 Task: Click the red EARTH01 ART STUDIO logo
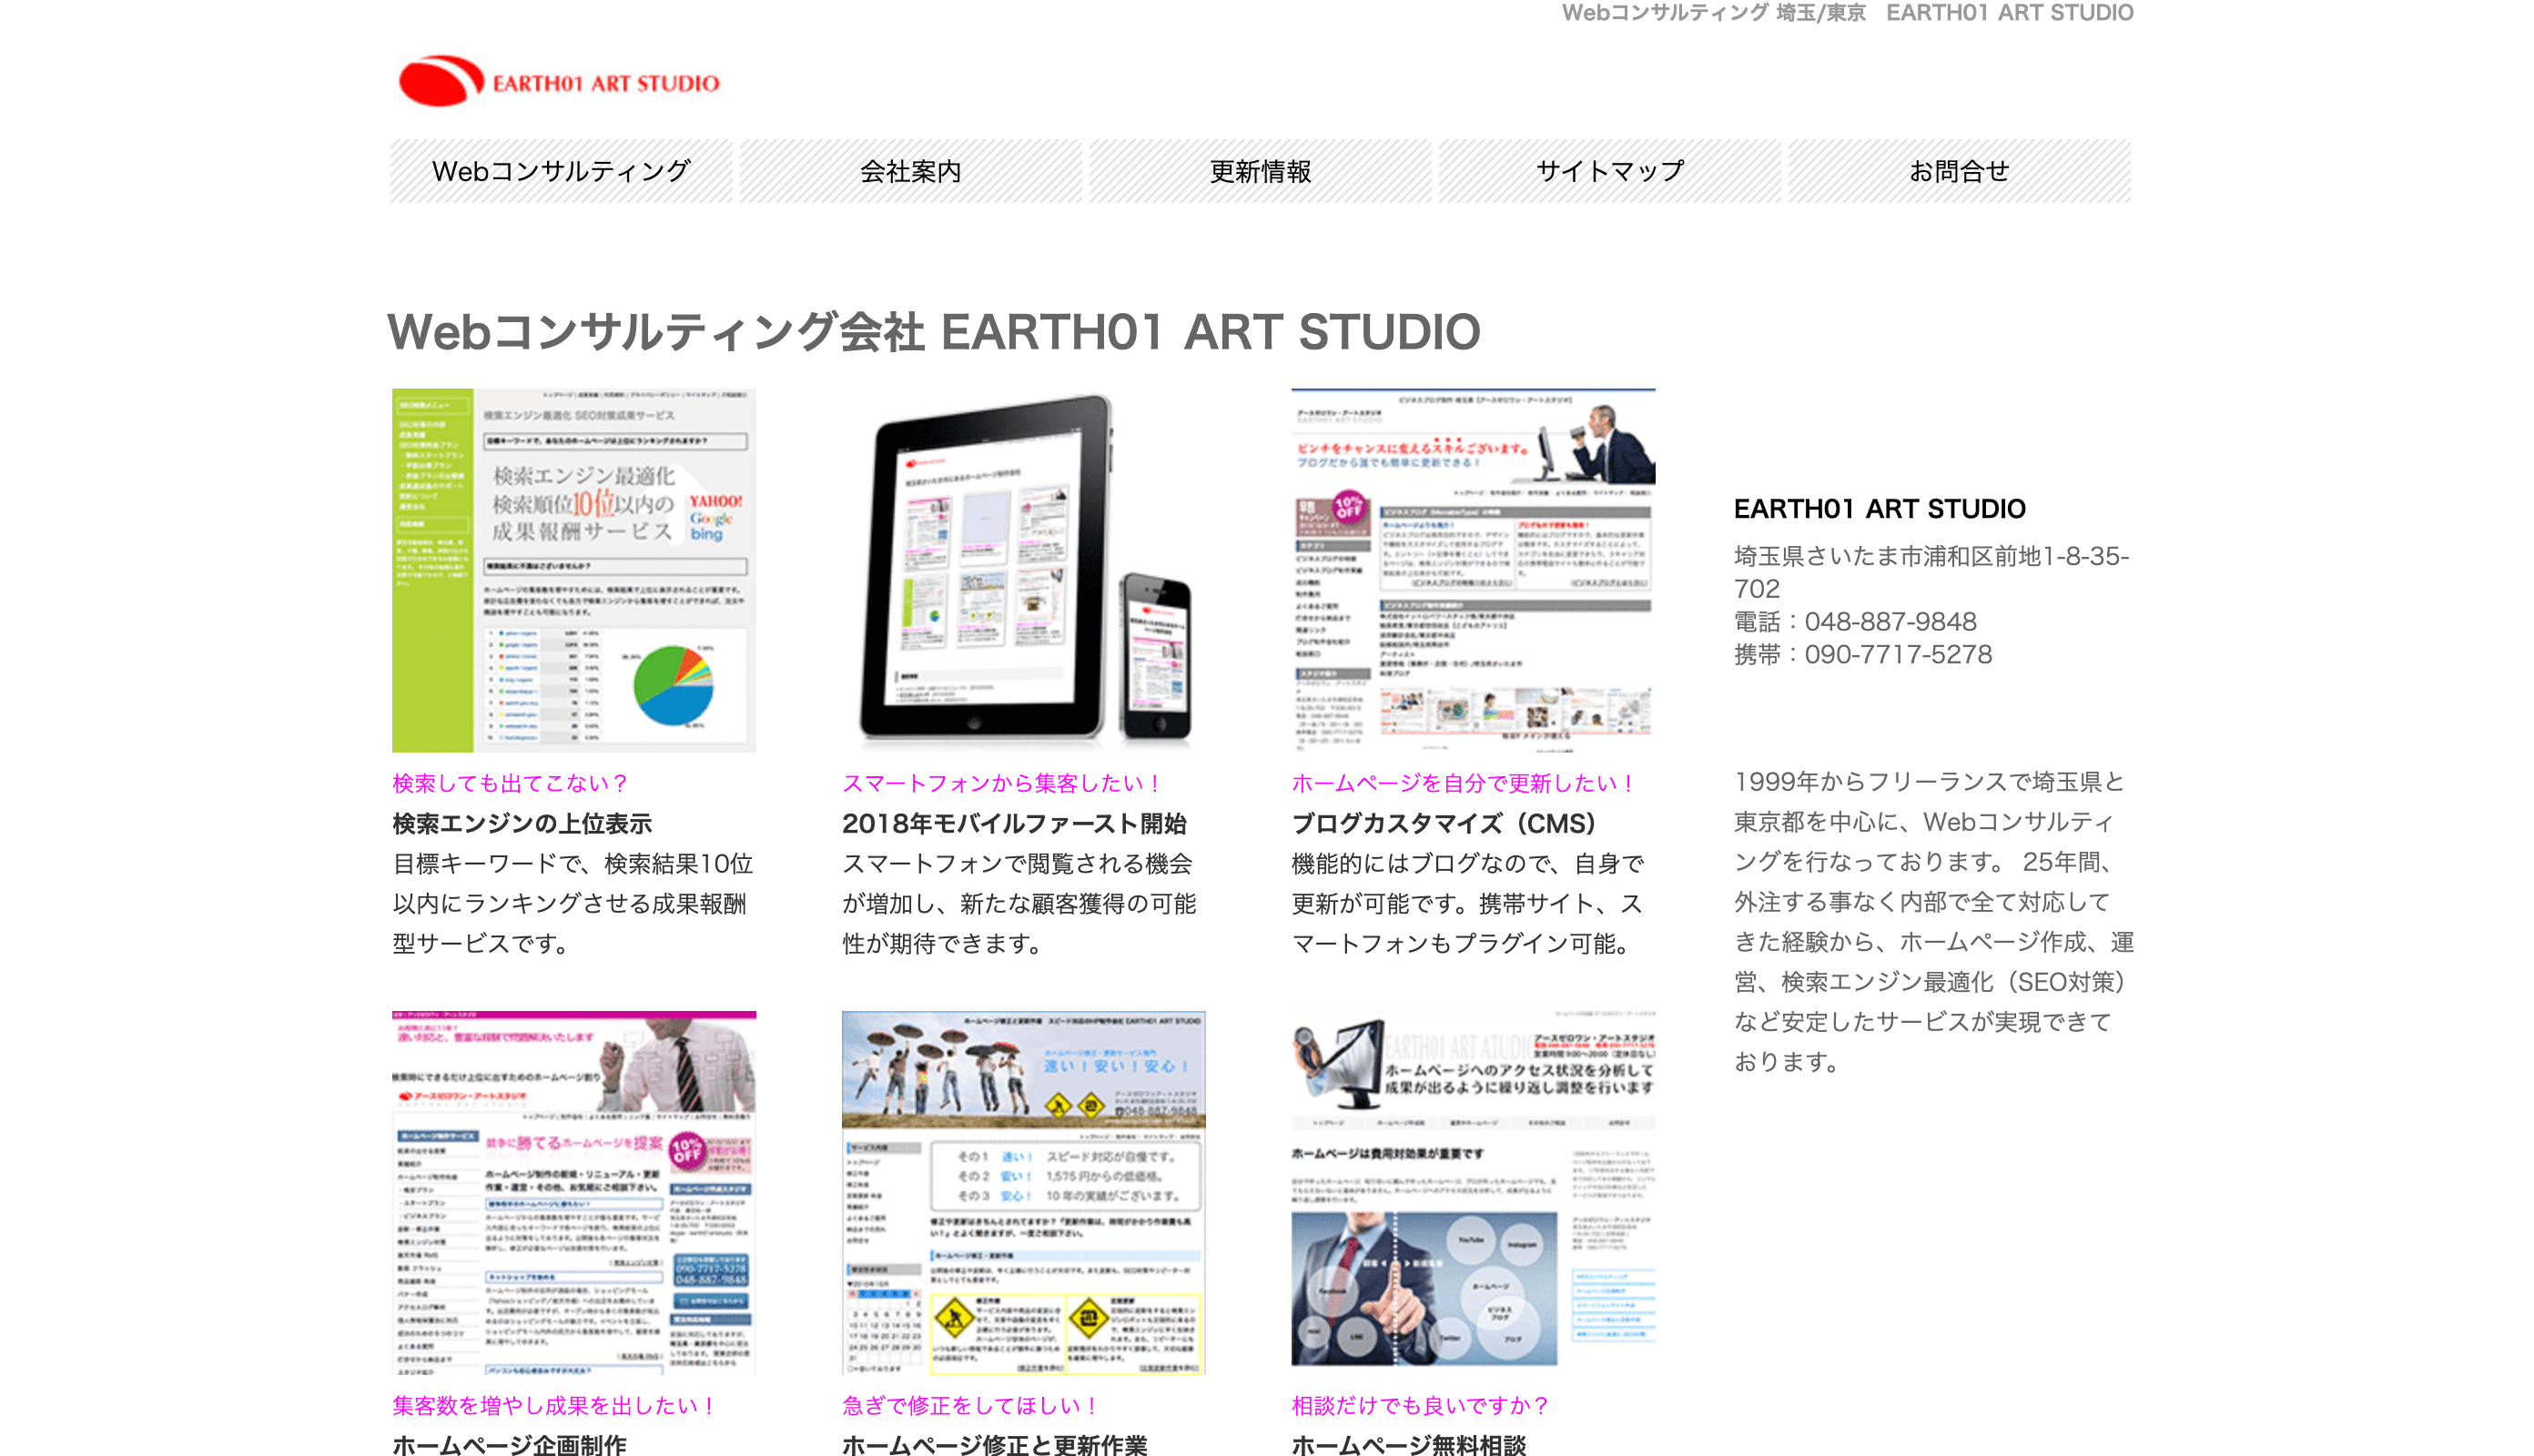point(559,81)
